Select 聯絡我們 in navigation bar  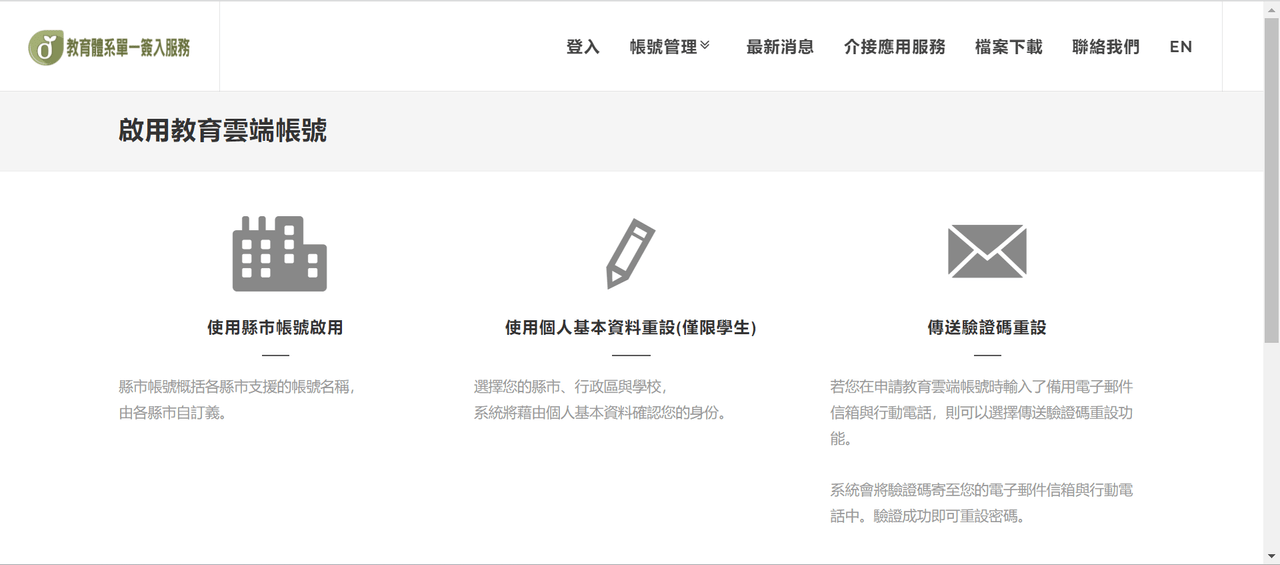[1106, 47]
